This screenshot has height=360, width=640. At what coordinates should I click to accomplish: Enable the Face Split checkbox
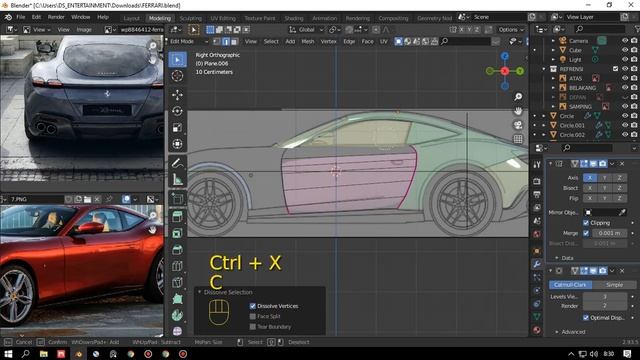pyautogui.click(x=253, y=316)
